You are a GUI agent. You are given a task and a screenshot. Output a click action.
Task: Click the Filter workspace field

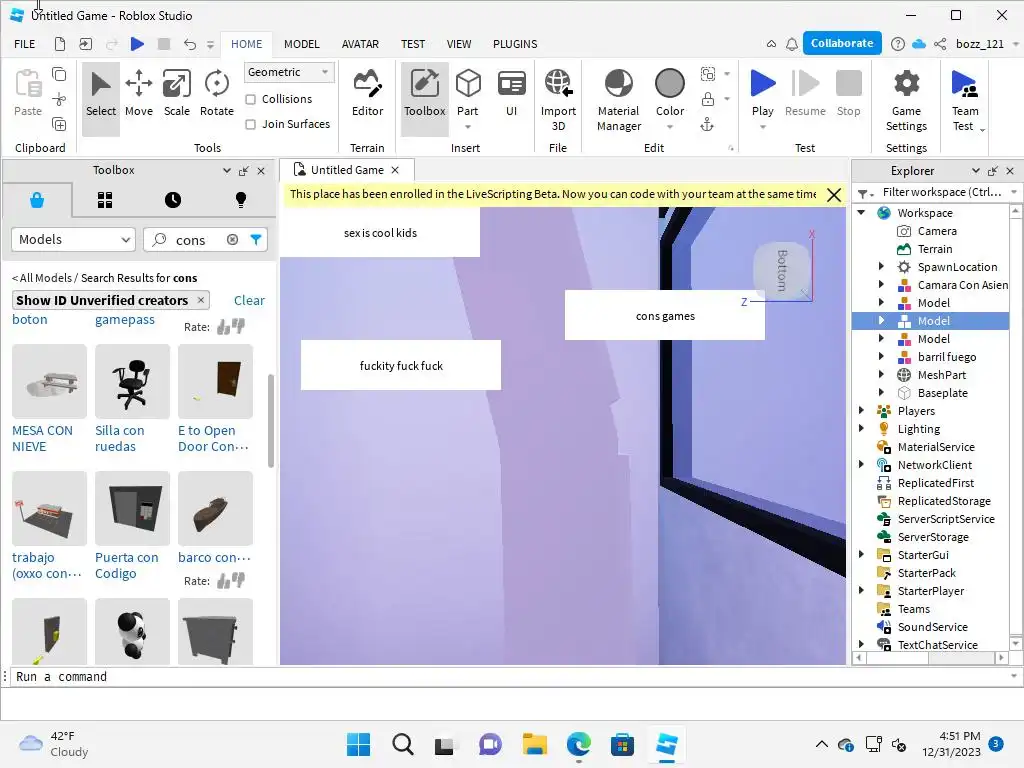(941, 192)
